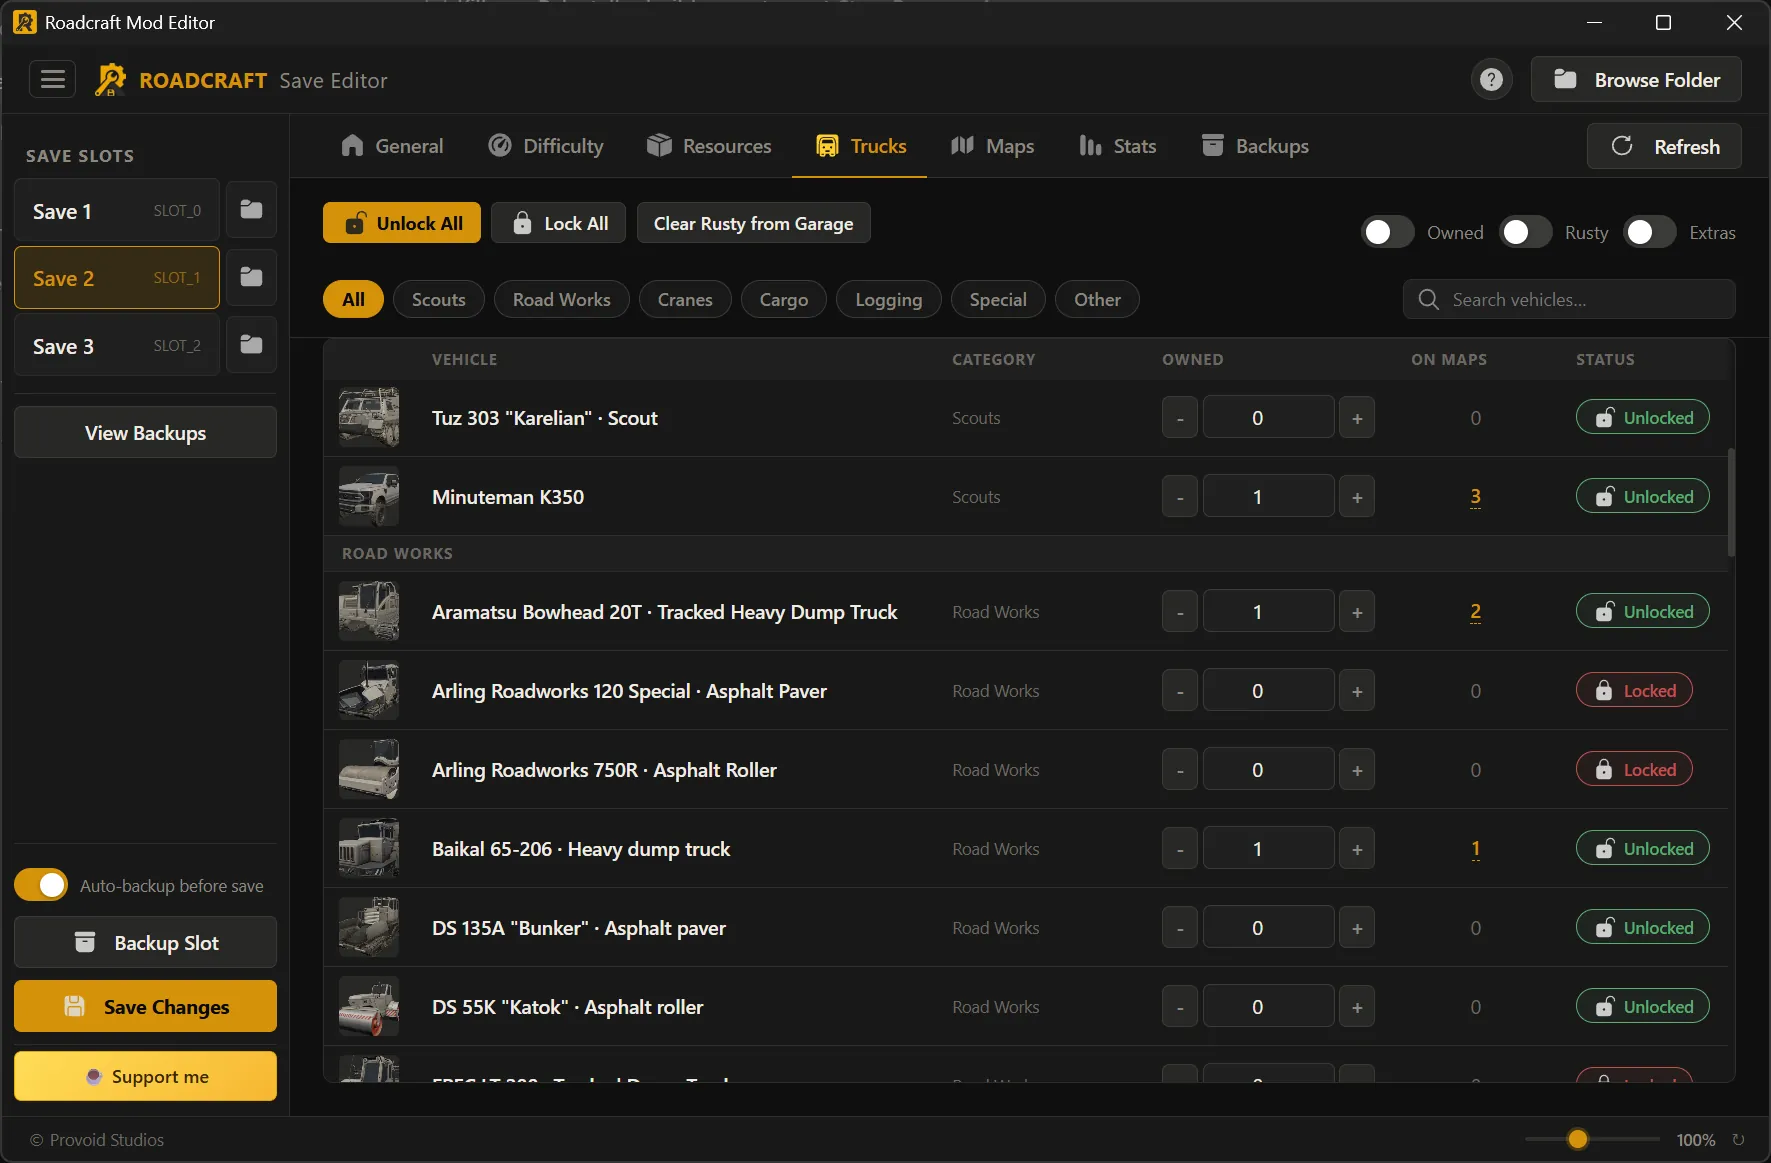The height and width of the screenshot is (1163, 1771).
Task: Click Clear Rusty from Garage
Action: pyautogui.click(x=753, y=223)
